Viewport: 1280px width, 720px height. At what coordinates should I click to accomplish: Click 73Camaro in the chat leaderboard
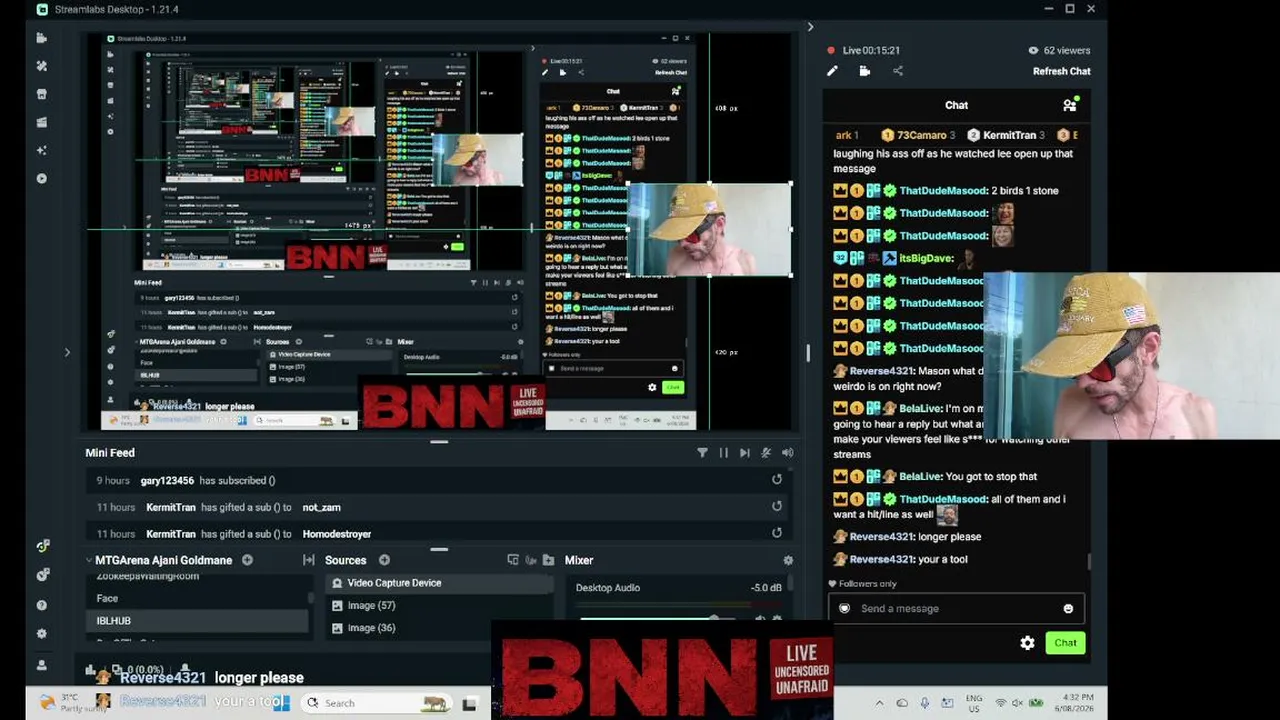(x=921, y=135)
